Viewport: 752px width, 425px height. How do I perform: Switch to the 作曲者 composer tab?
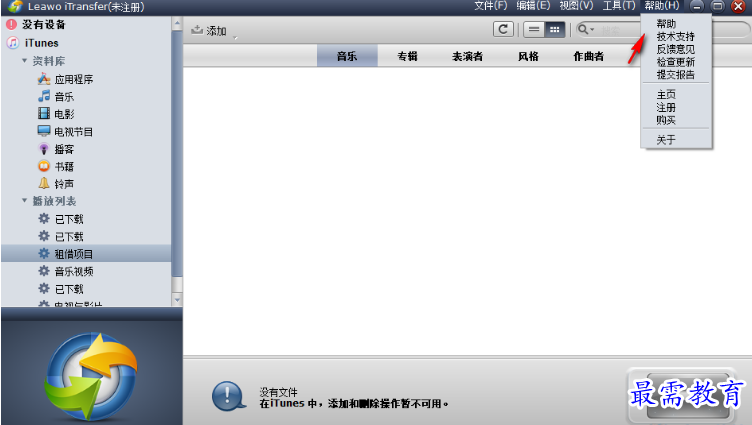coord(588,56)
